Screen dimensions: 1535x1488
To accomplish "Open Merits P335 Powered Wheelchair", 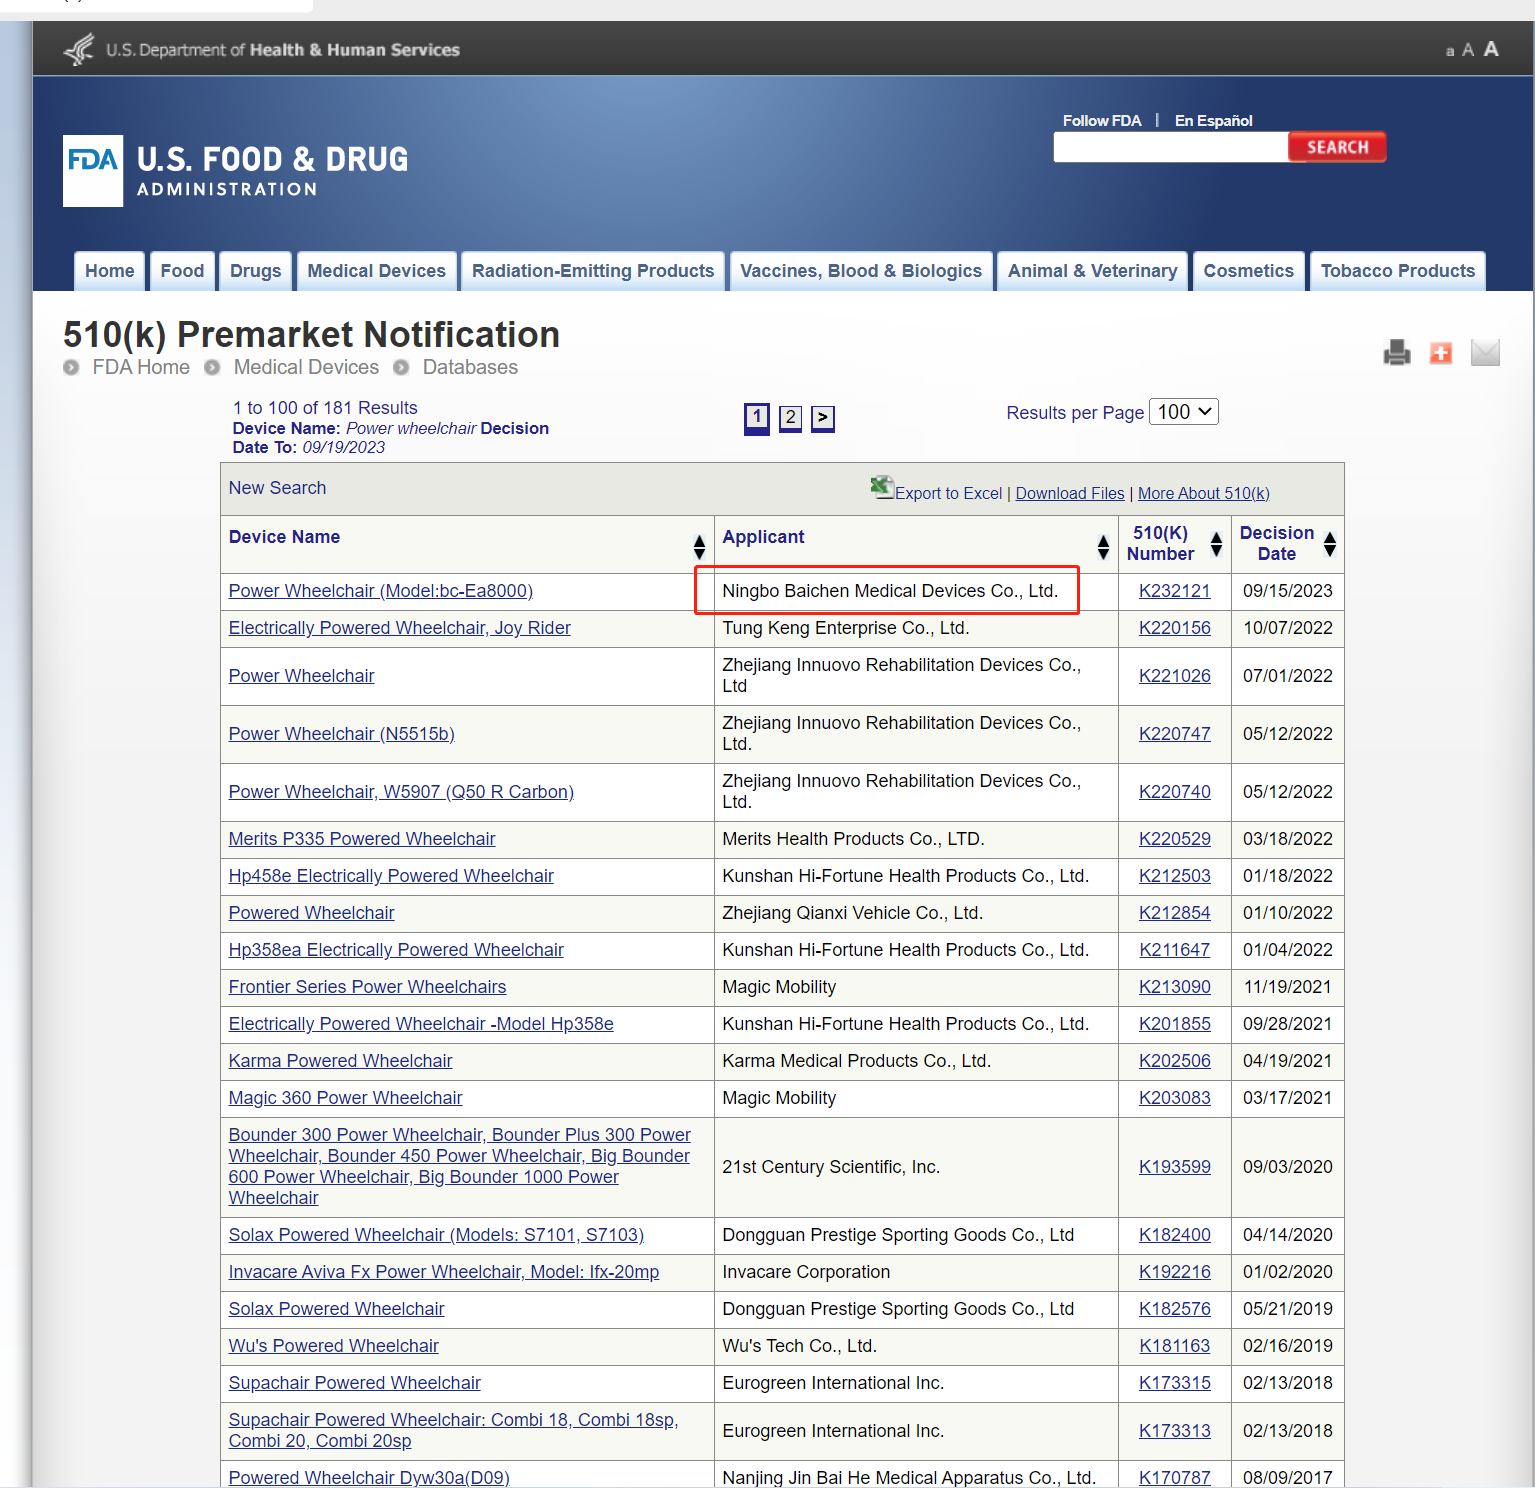I will (362, 839).
